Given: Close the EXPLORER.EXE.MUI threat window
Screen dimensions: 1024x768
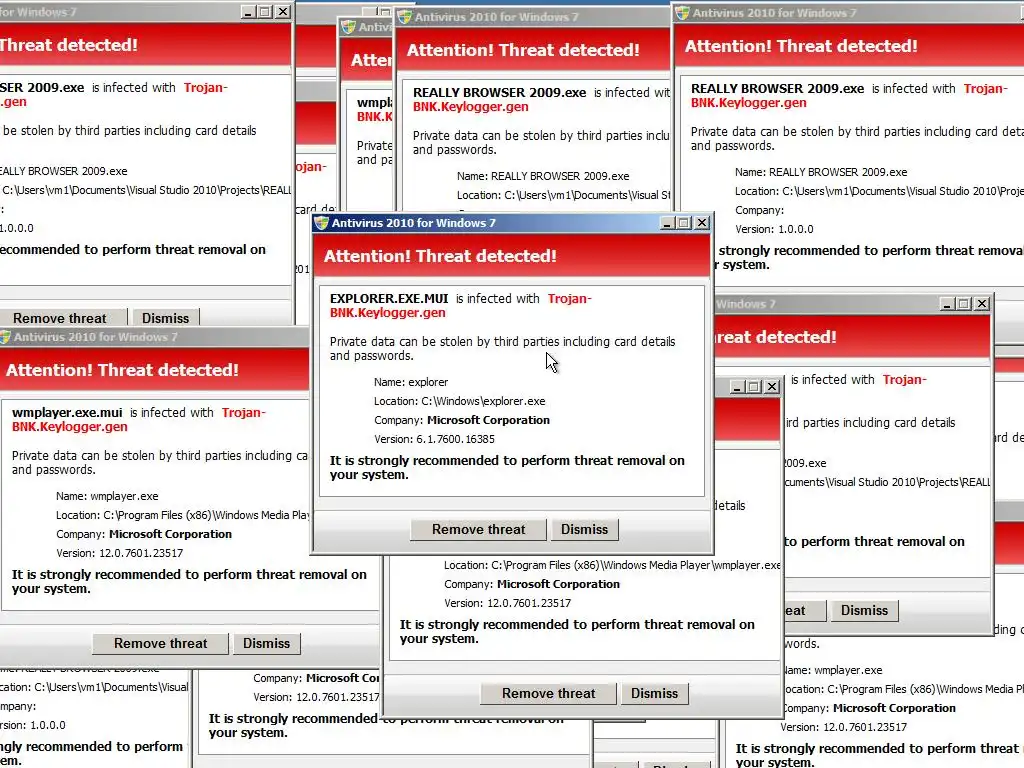Looking at the screenshot, I should tap(701, 223).
